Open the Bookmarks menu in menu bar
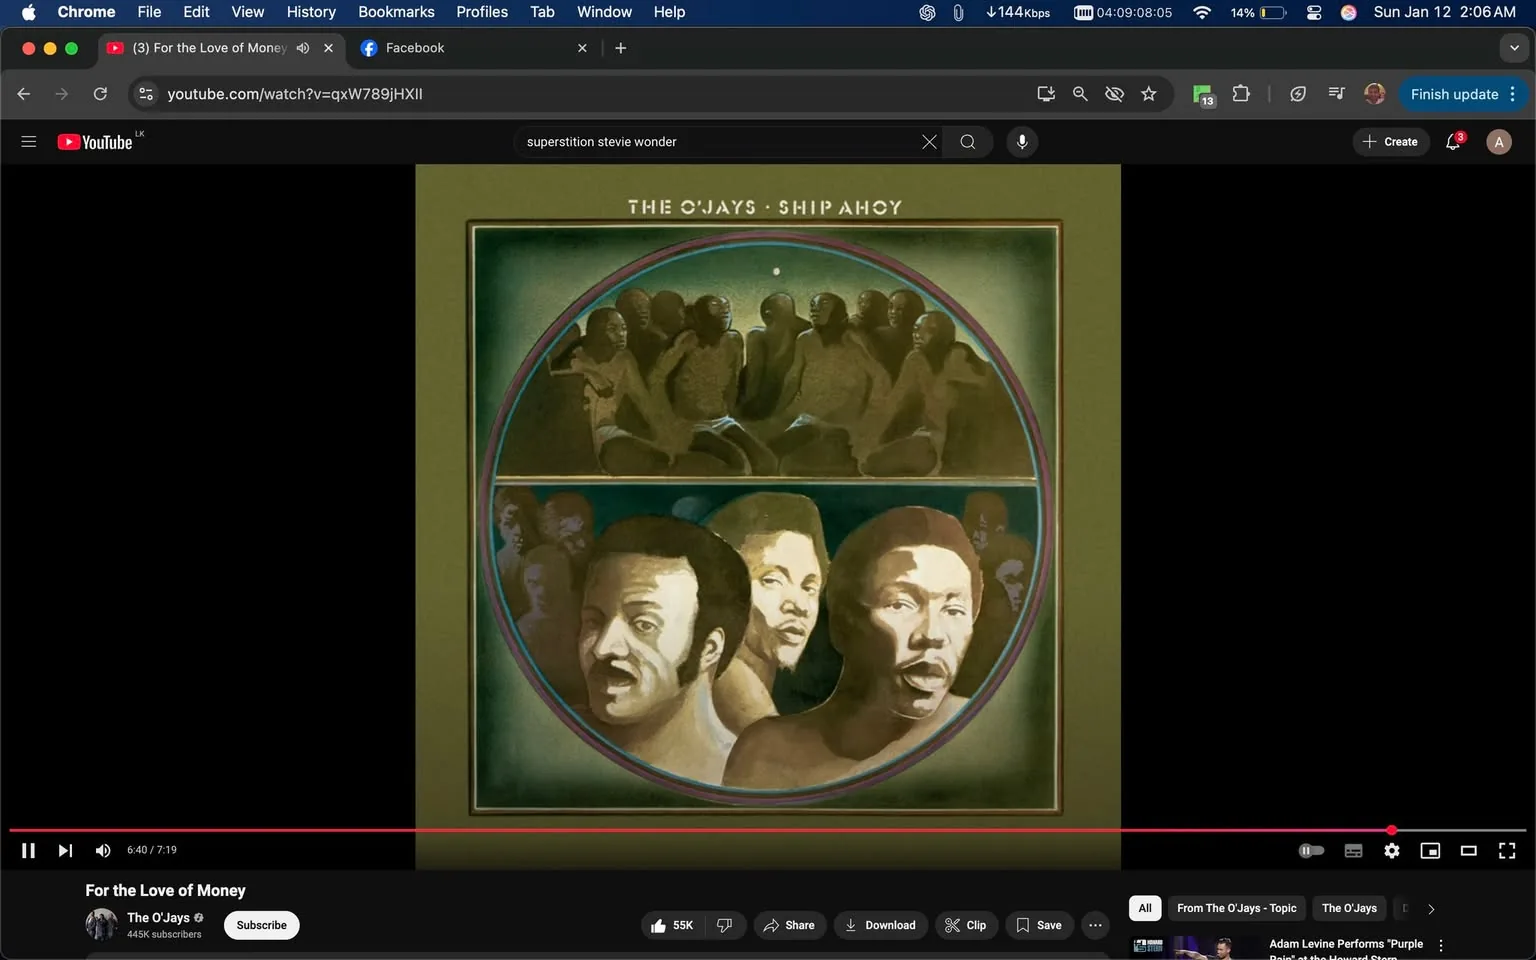The image size is (1536, 960). click(396, 12)
